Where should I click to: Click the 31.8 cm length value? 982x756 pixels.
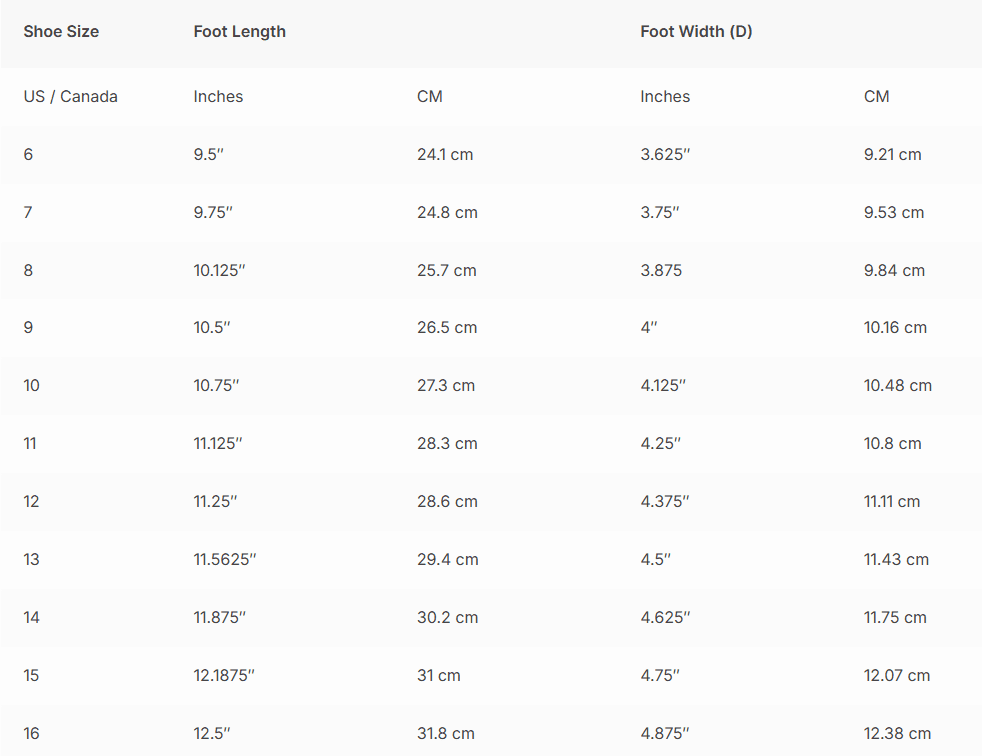[x=445, y=733]
